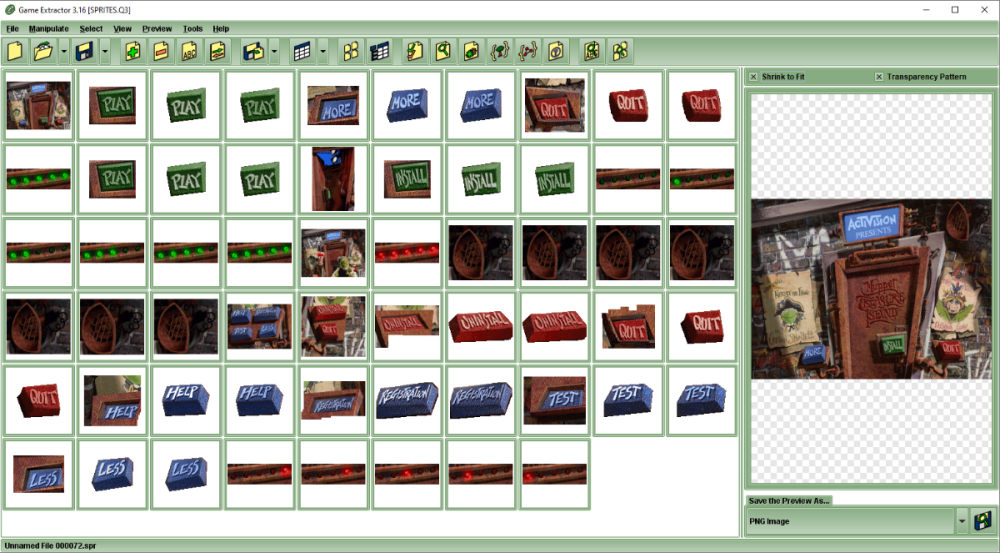Click the plugin list ABC icon
Screen dimensions: 1000x553
coord(592,51)
